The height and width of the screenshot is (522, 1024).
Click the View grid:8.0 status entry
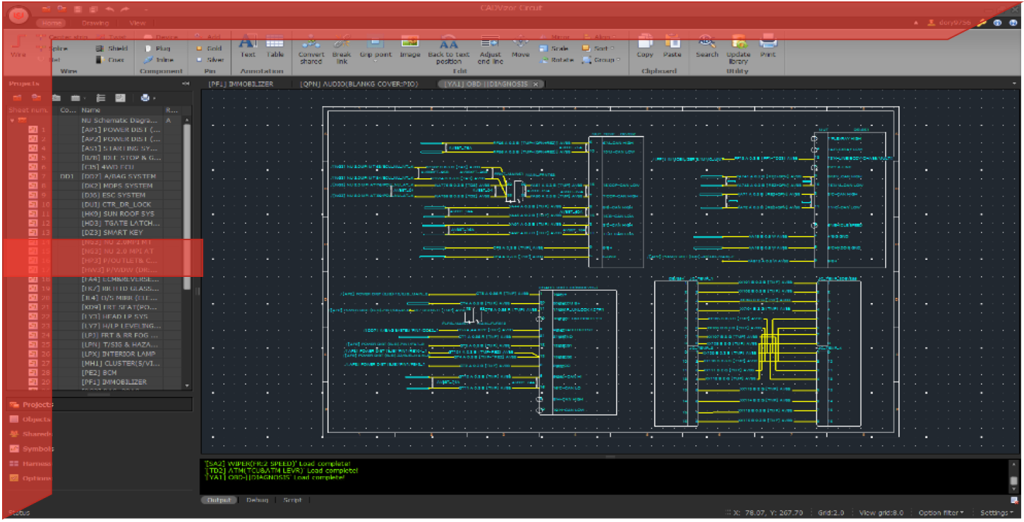coord(881,513)
